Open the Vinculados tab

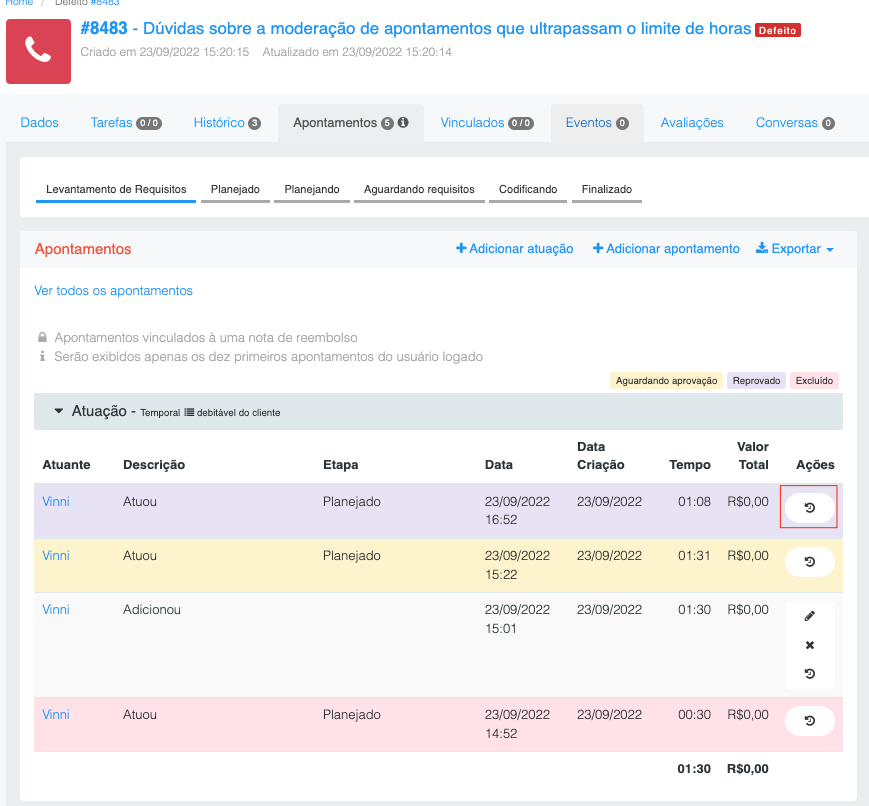[x=487, y=123]
